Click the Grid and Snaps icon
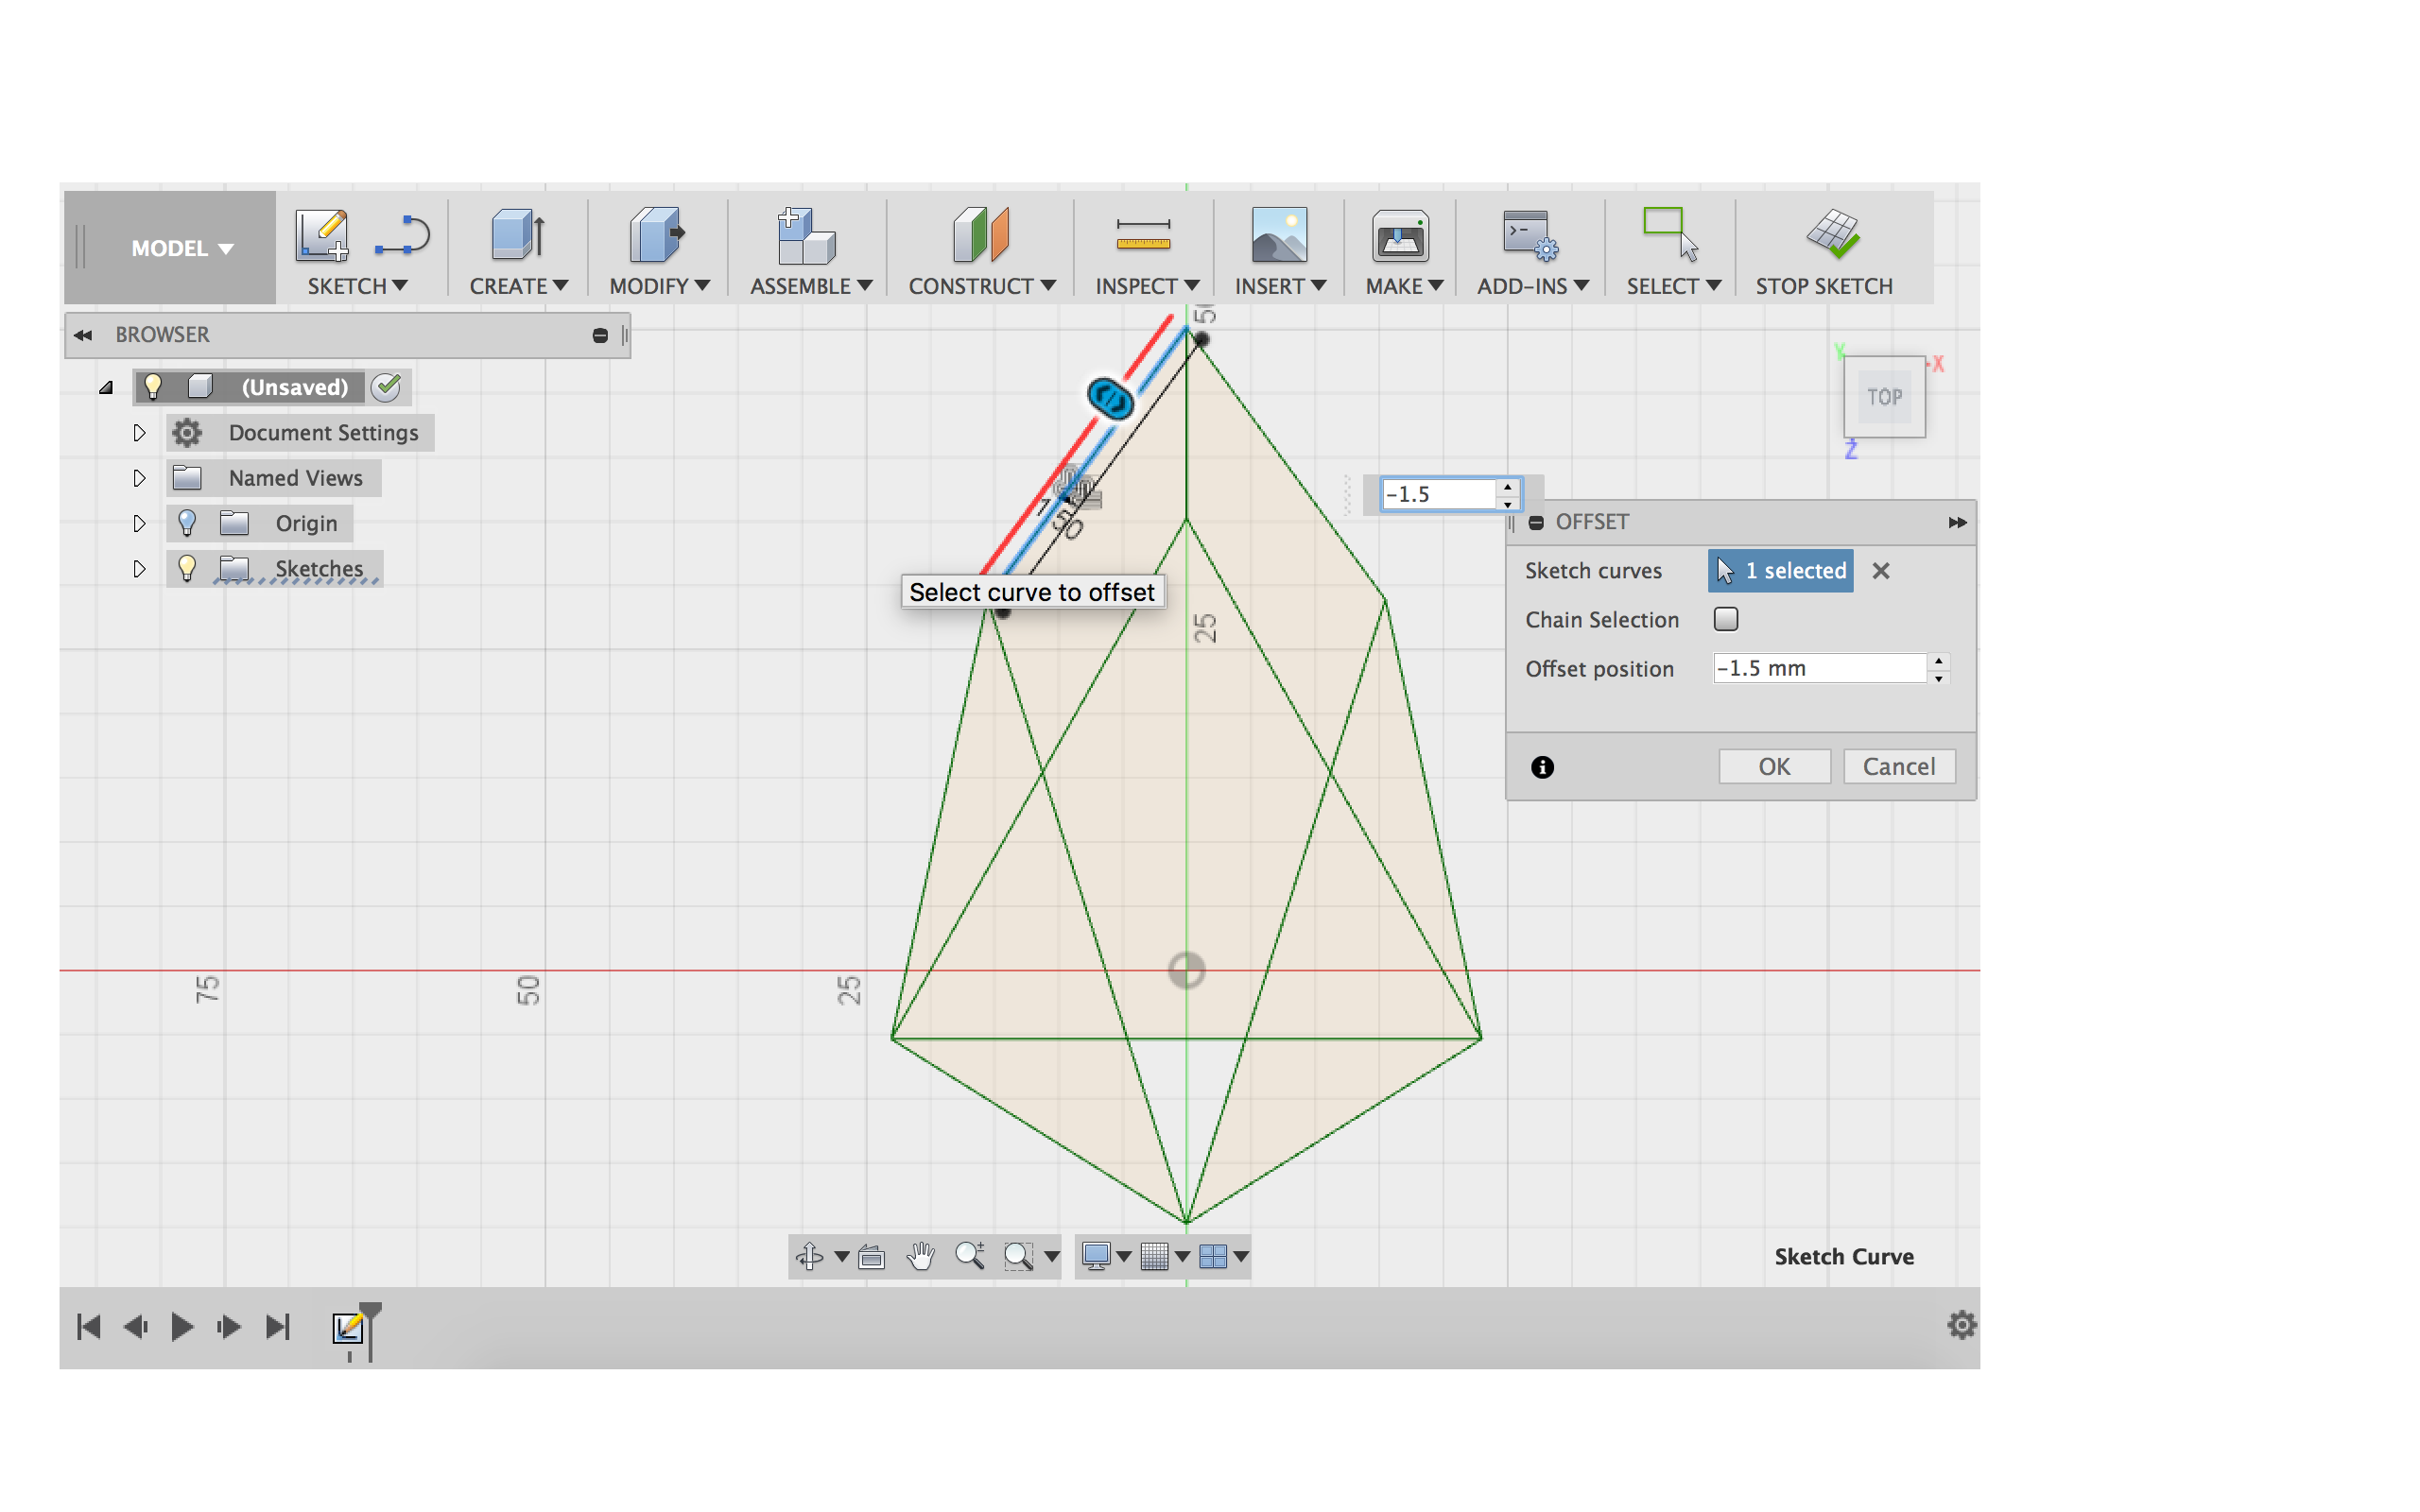Image resolution: width=2420 pixels, height=1512 pixels. pyautogui.click(x=1154, y=1256)
